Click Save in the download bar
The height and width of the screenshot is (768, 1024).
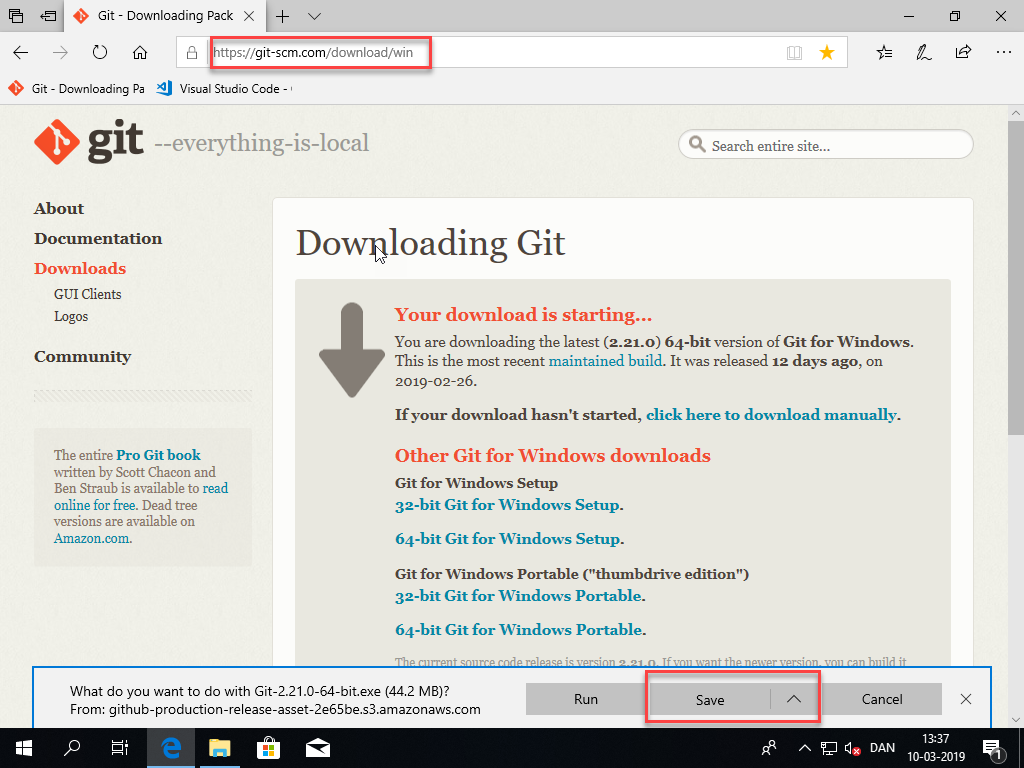(x=709, y=699)
